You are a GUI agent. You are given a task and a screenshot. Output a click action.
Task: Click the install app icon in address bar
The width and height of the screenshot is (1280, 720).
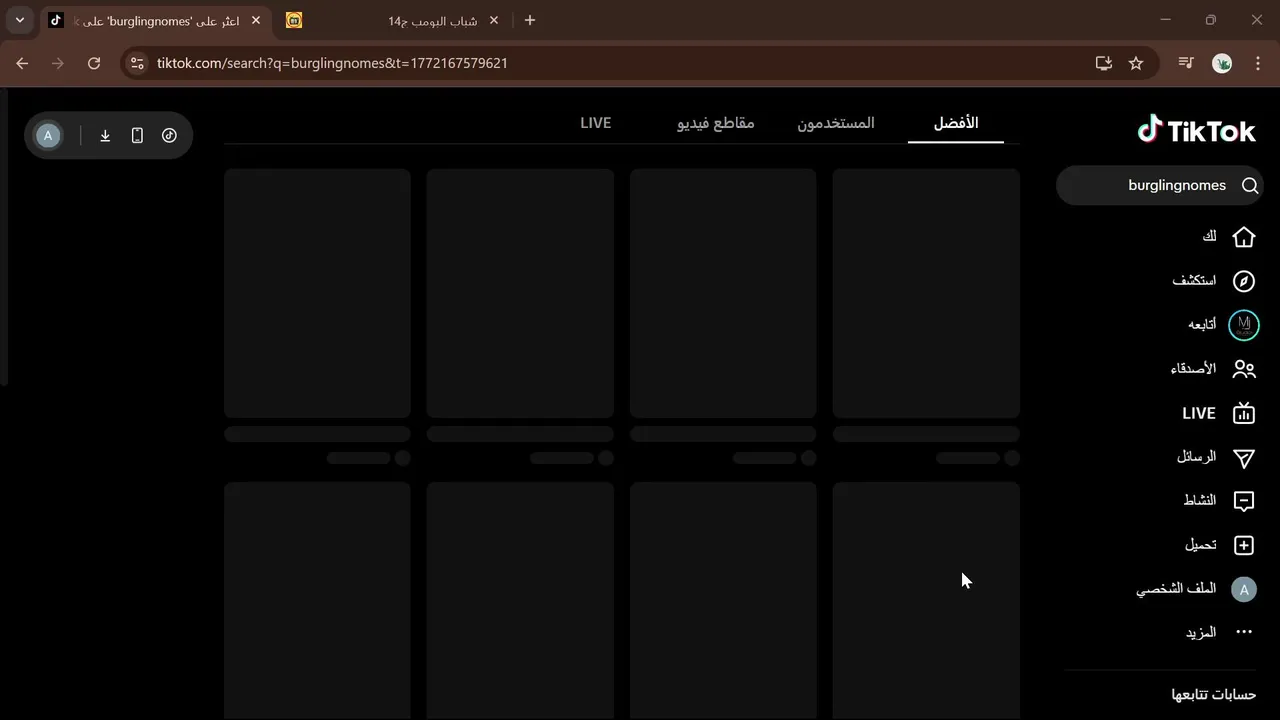tap(1104, 63)
